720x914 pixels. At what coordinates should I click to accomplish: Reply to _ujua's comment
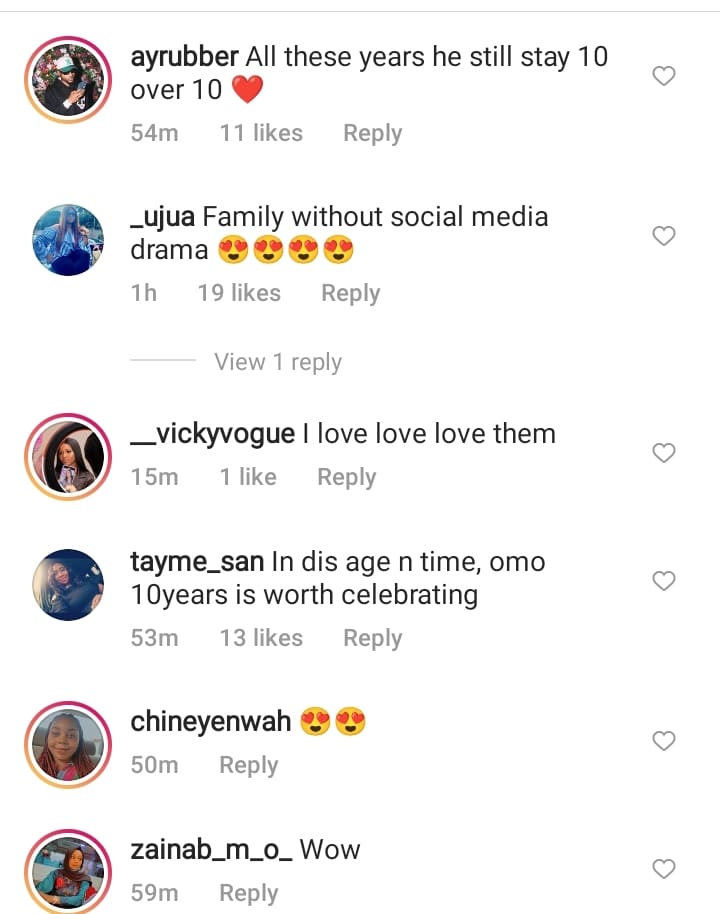point(350,293)
